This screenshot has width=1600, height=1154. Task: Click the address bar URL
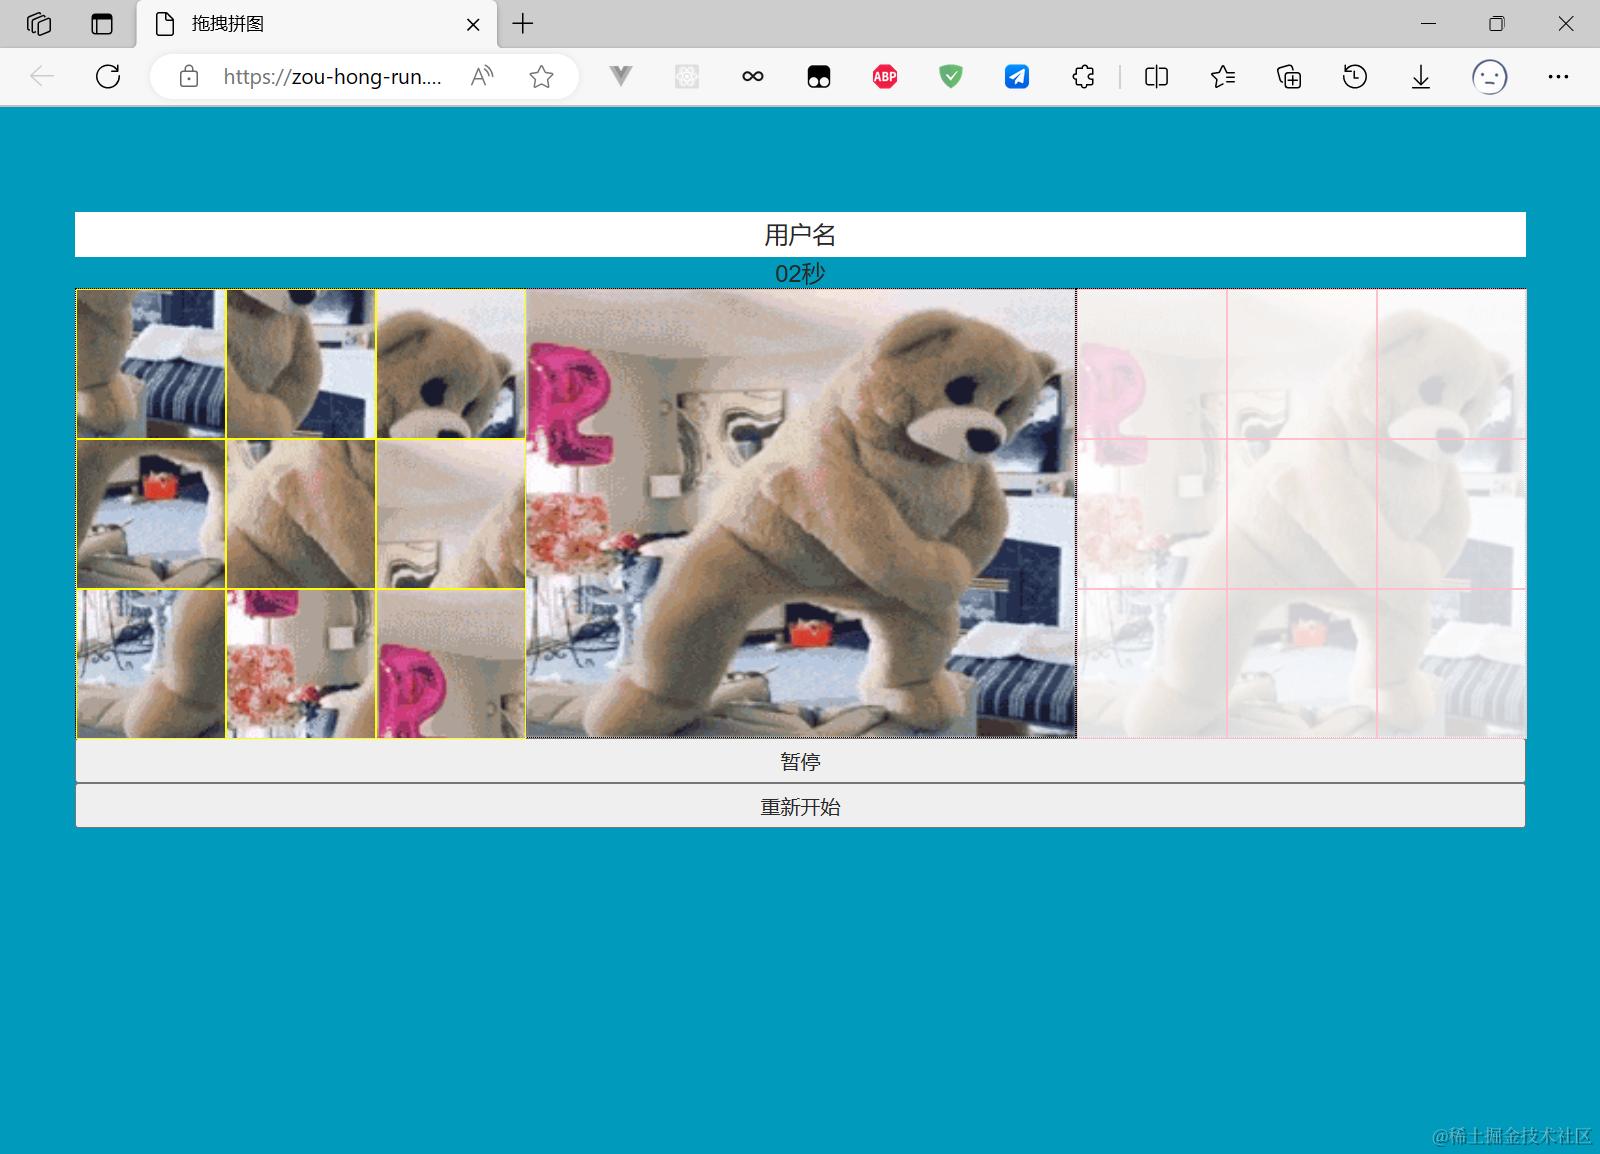(x=332, y=77)
